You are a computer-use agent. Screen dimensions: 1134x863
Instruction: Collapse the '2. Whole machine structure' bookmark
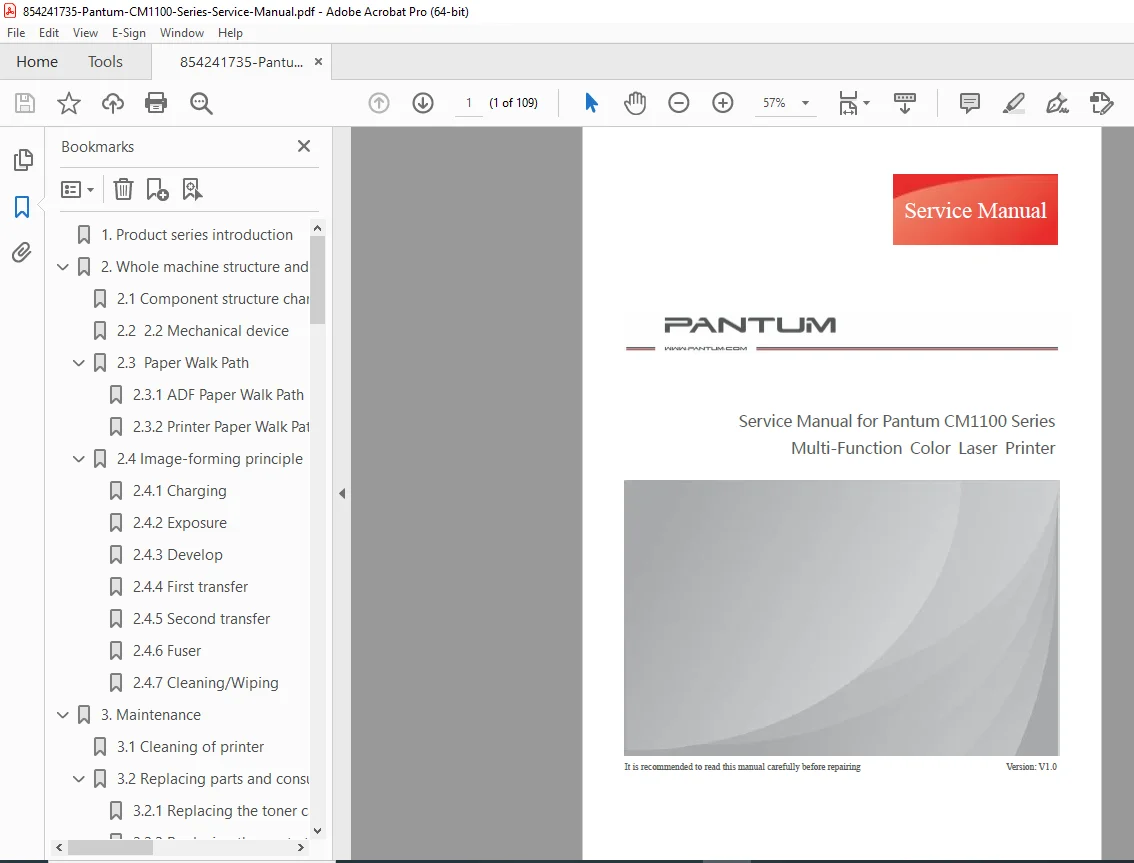(x=63, y=267)
